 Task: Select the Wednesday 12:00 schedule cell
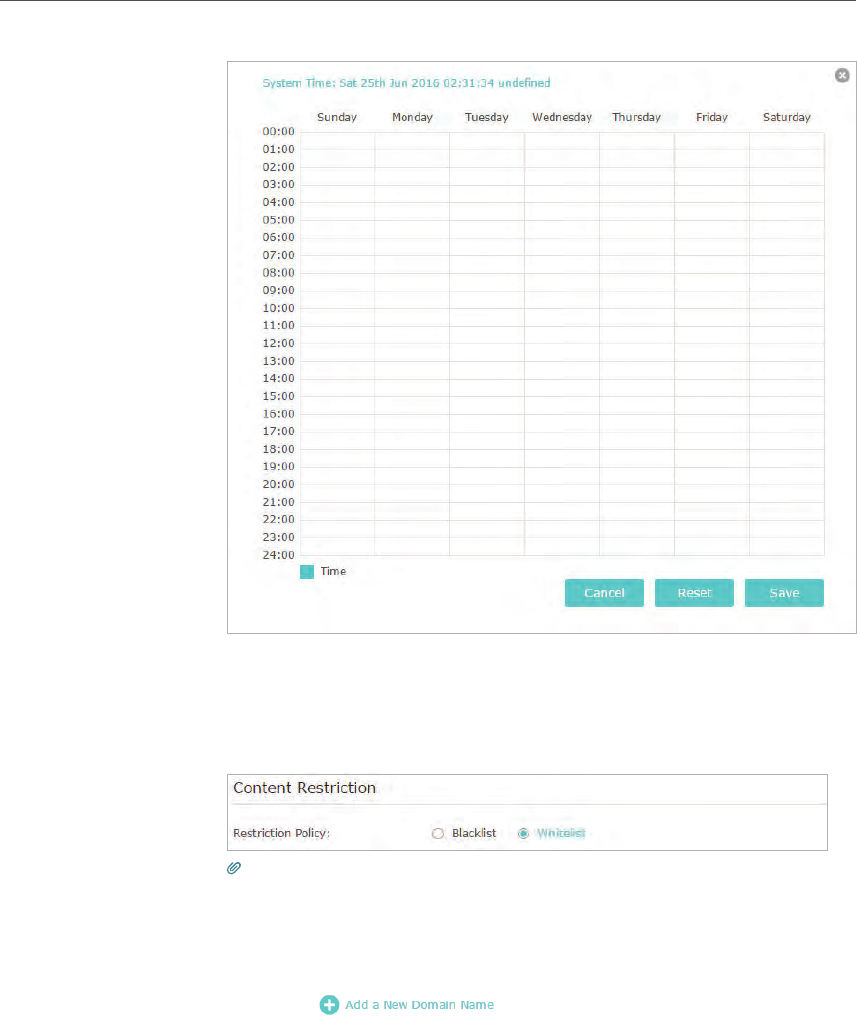[x=562, y=353]
